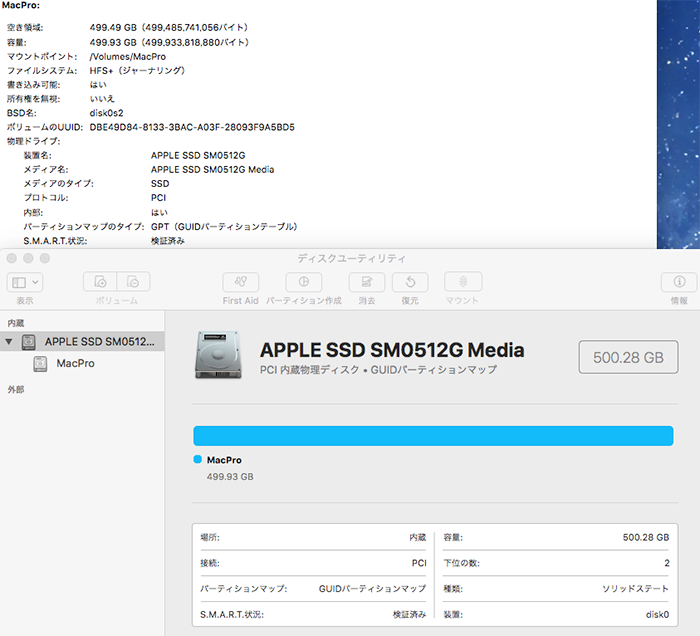Click the 表示 toolbar label
The image size is (700, 636).
25,300
